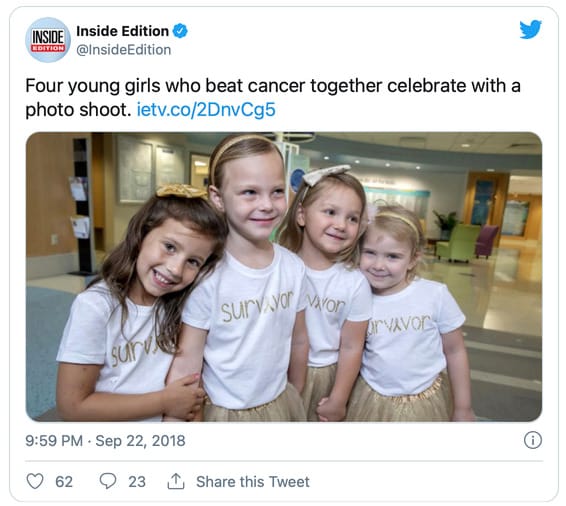Follow the ietv.co/2DnvCg5 link
This screenshot has width=566, height=506.
click(x=206, y=110)
